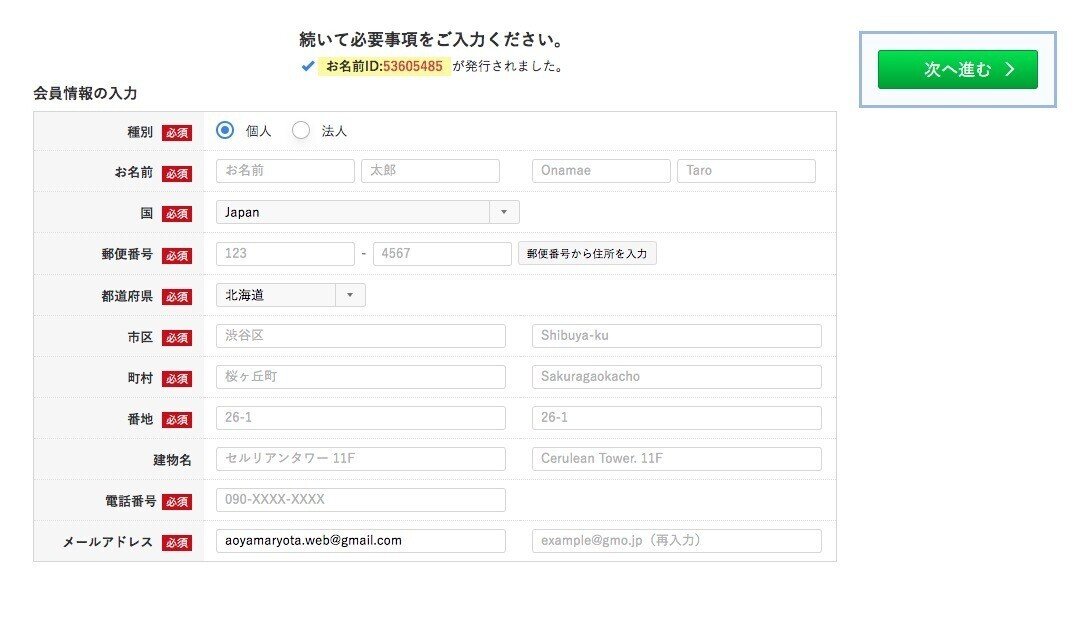
Task: Click the email field with aoyamaryota.web@gmail.com
Action: tap(360, 540)
